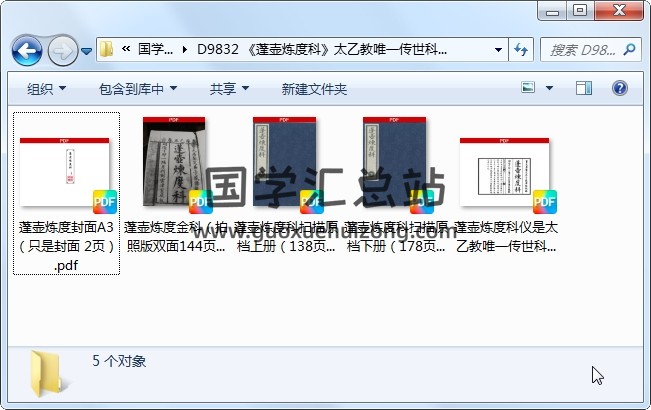Expand the address bar history dropdown arrow
The height and width of the screenshot is (410, 651).
(498, 50)
